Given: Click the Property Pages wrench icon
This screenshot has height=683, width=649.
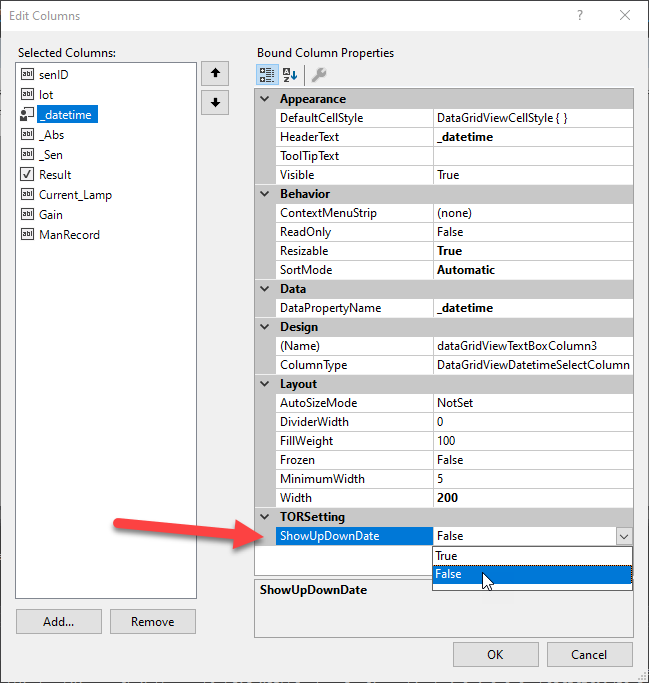Looking at the screenshot, I should point(319,74).
